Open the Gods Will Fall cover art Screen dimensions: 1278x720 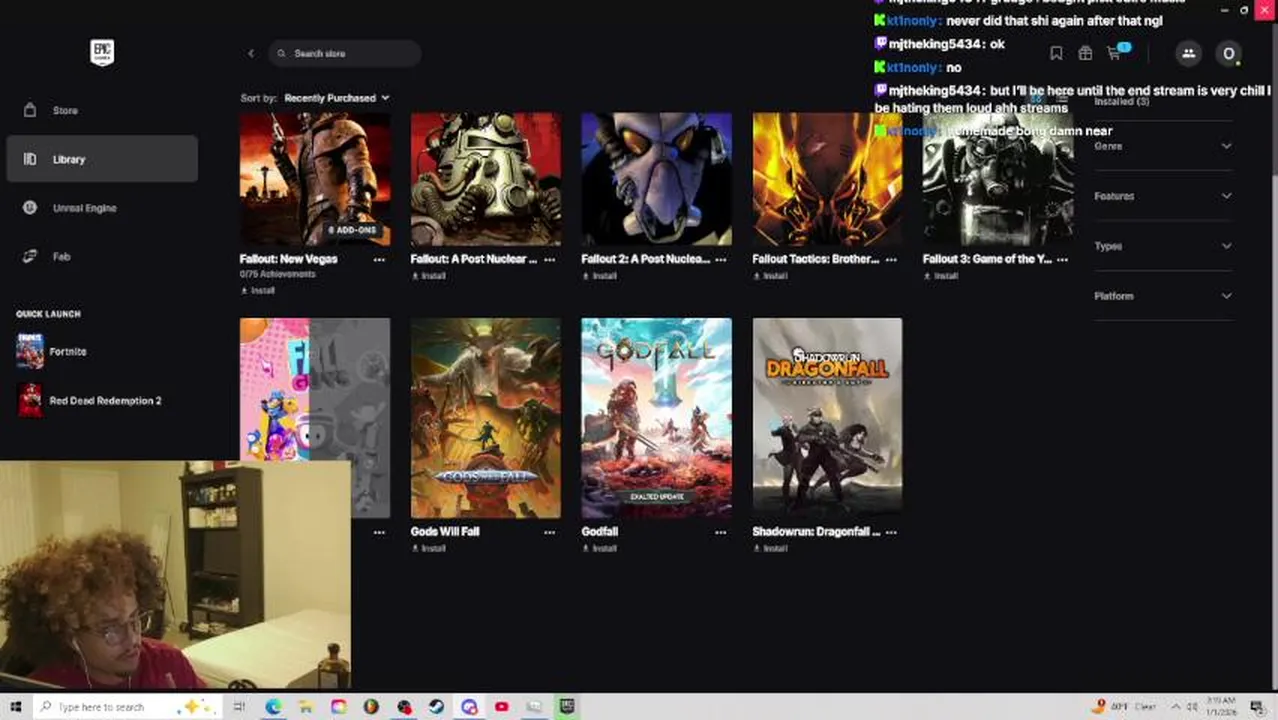486,418
